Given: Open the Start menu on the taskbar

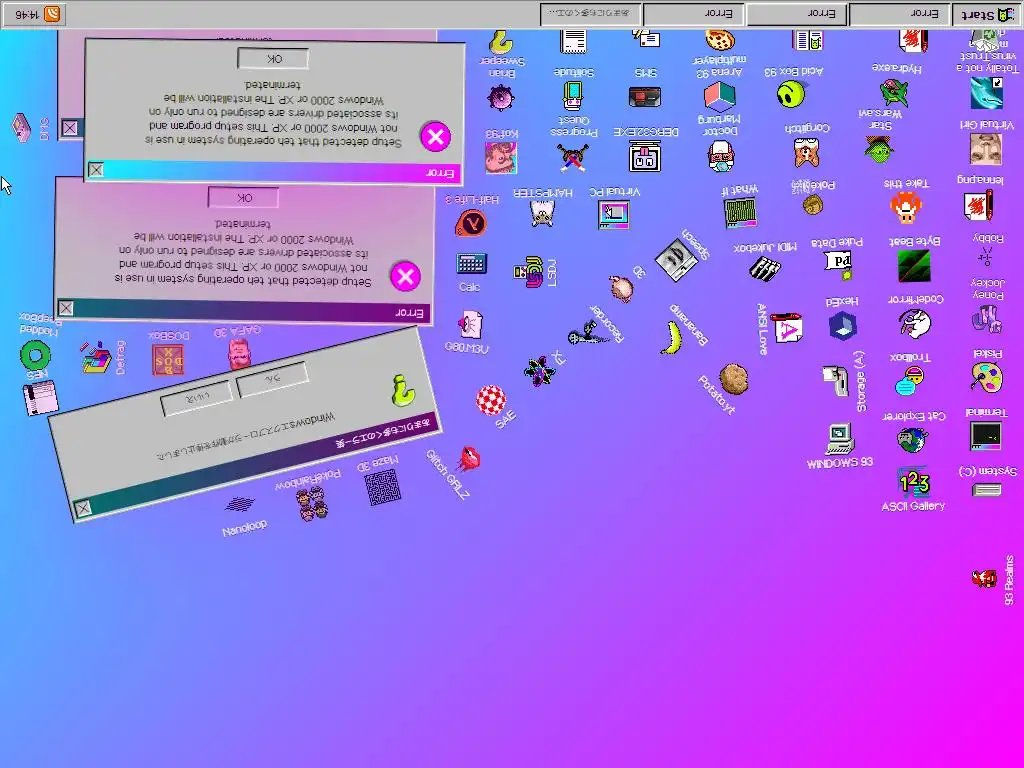Looking at the screenshot, I should click(987, 14).
